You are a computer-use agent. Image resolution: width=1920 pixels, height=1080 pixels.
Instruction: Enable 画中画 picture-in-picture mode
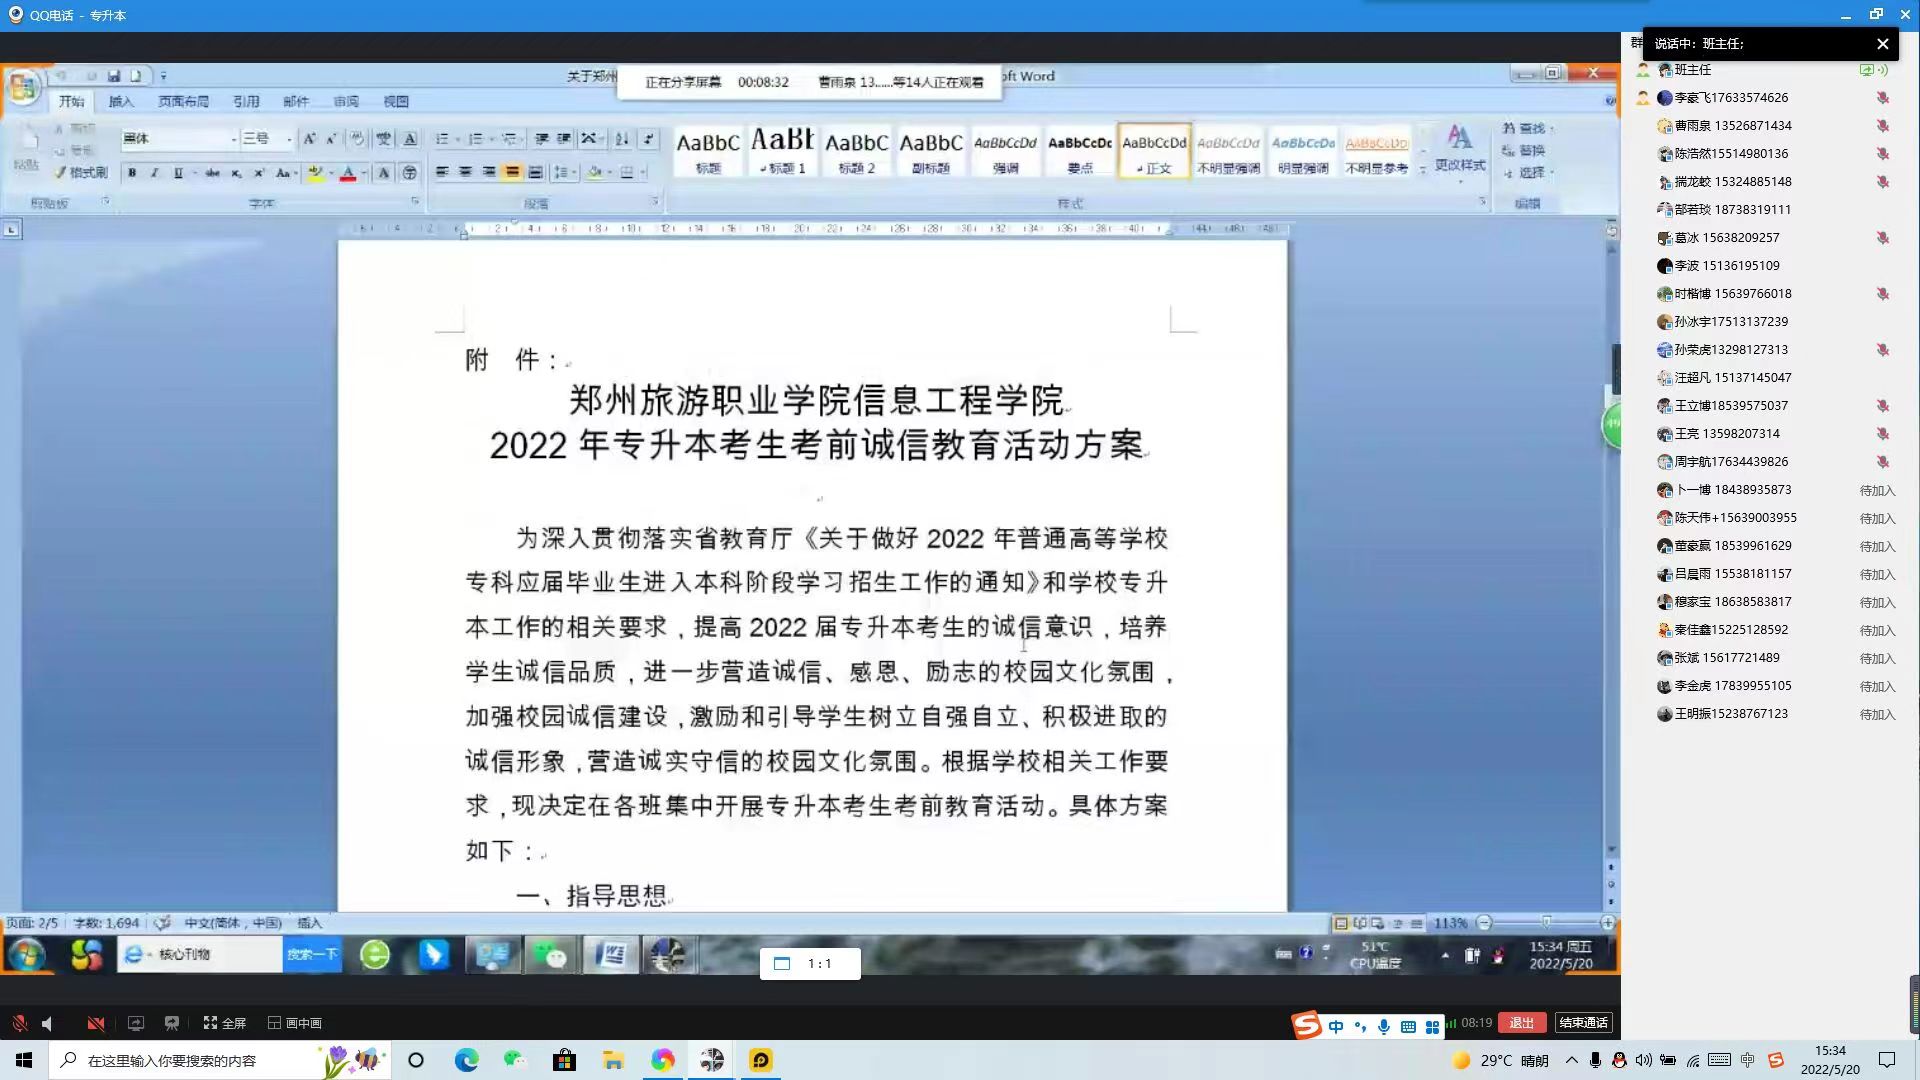click(x=295, y=1023)
